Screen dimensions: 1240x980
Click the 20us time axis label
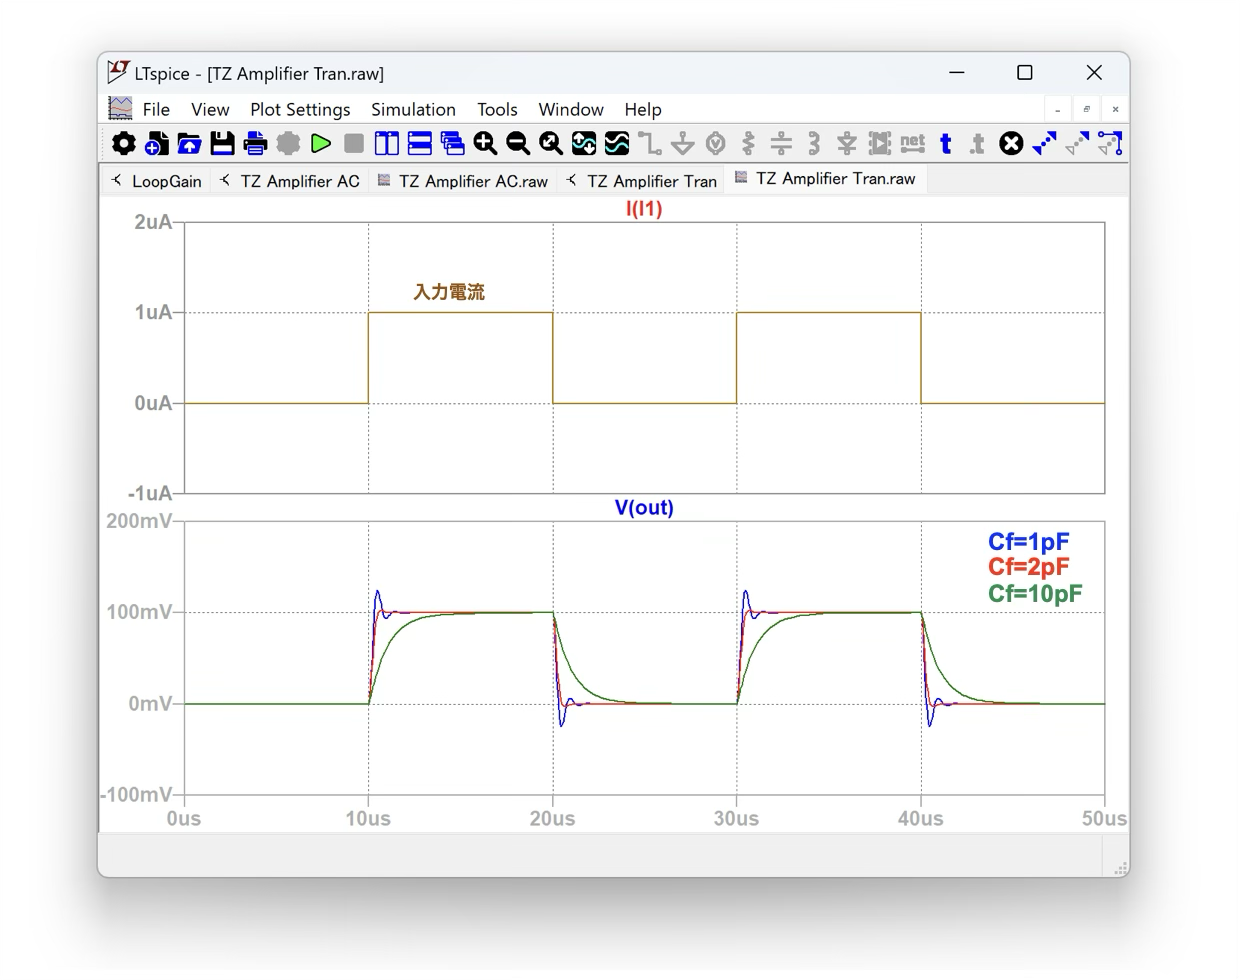pyautogui.click(x=552, y=819)
